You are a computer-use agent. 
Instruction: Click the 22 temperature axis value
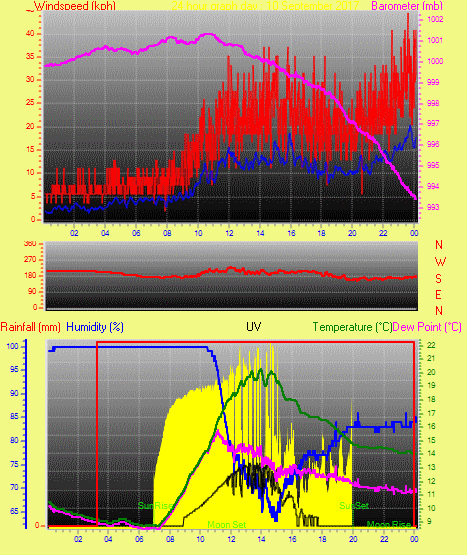tap(431, 345)
